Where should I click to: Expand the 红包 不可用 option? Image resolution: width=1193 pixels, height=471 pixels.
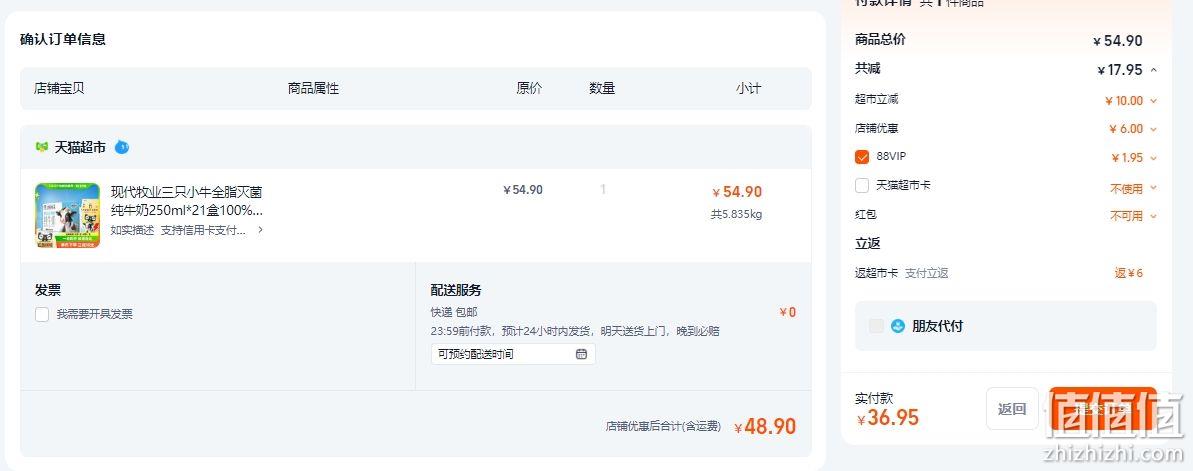pos(1133,216)
